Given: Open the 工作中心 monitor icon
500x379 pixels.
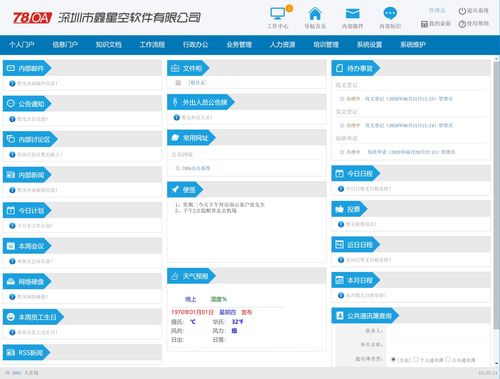Looking at the screenshot, I should click(x=277, y=13).
